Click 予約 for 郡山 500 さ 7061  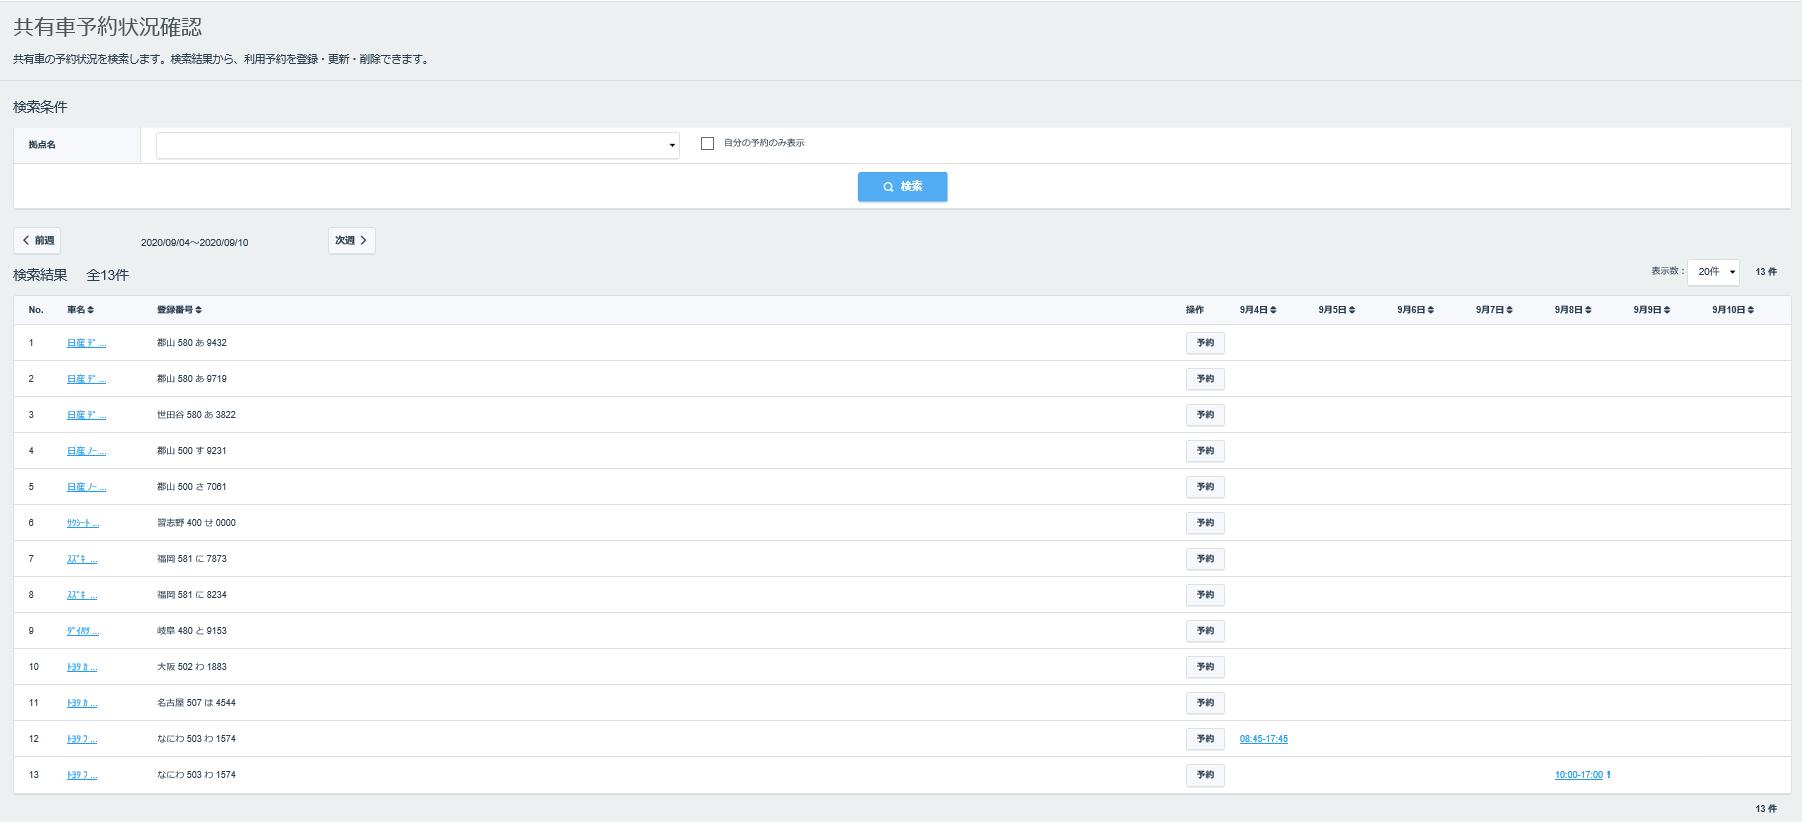click(1205, 487)
